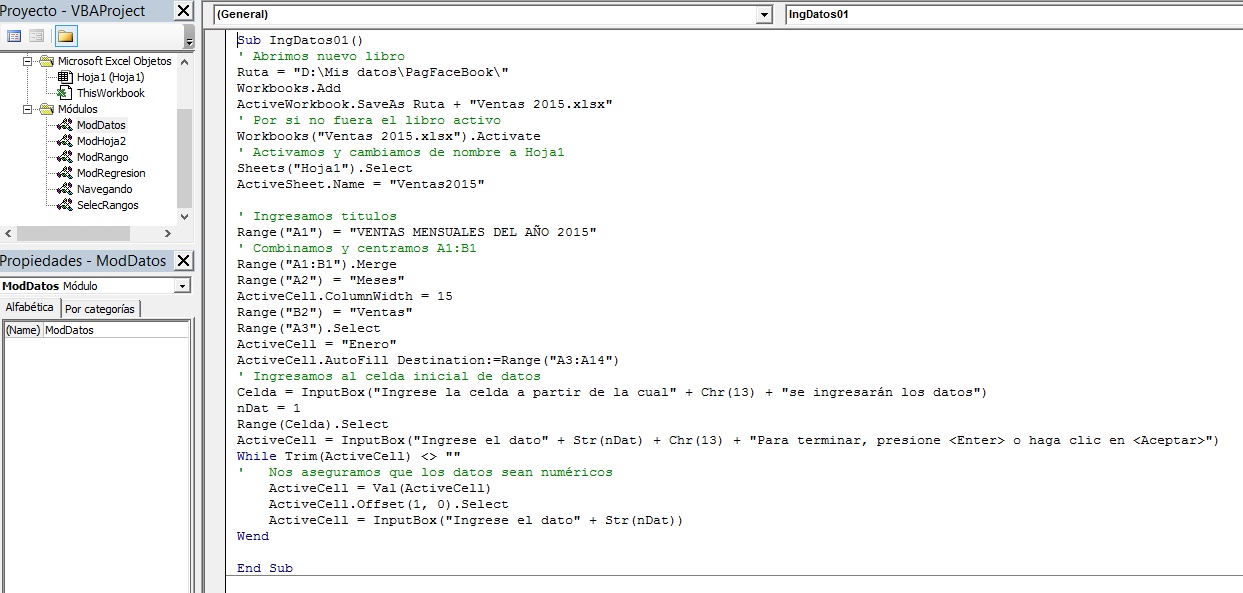
Task: Click the 'ActiveCell = "Enero"' line
Action: coord(316,345)
